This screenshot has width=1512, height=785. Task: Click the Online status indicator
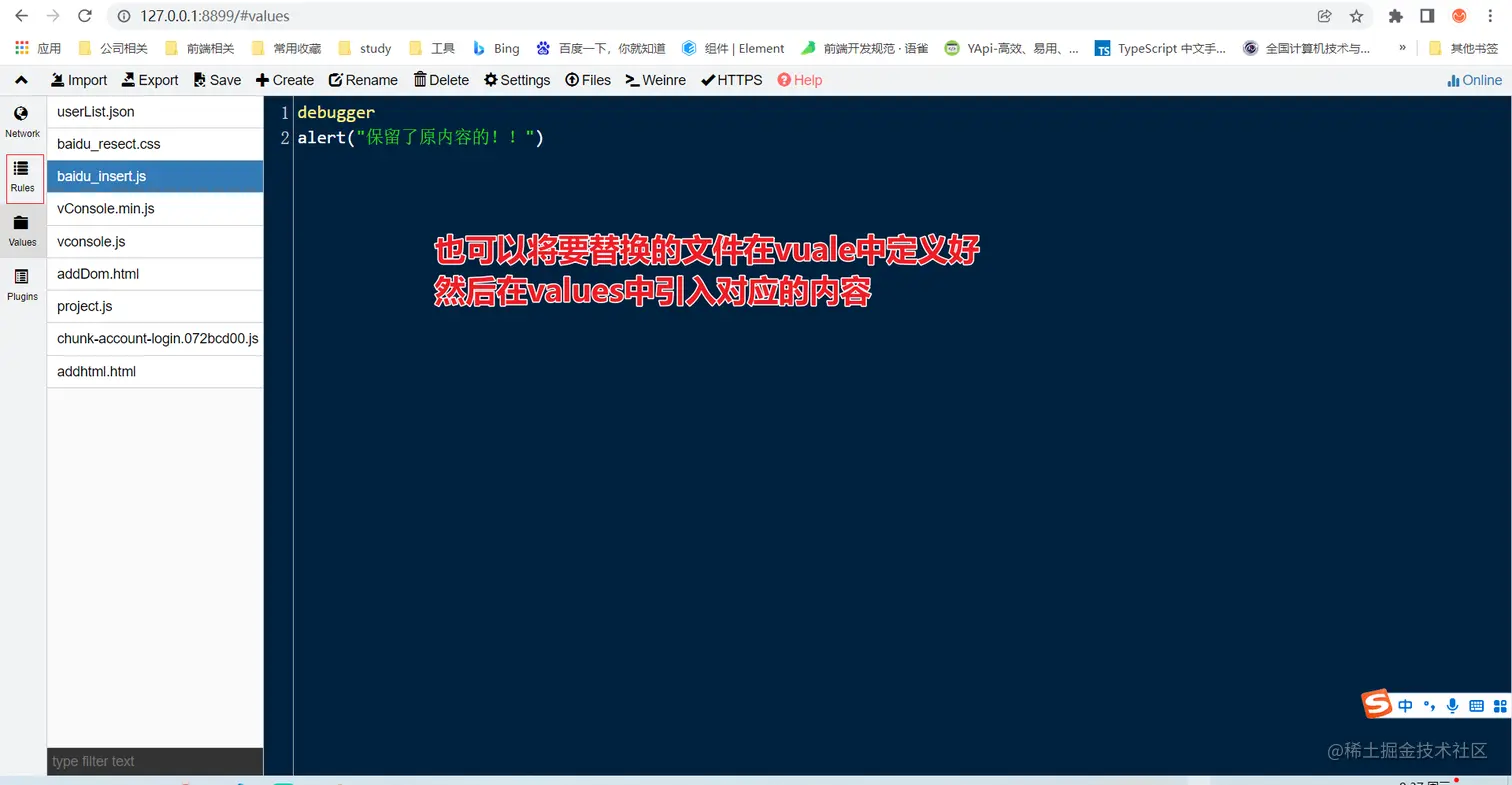[1475, 80]
